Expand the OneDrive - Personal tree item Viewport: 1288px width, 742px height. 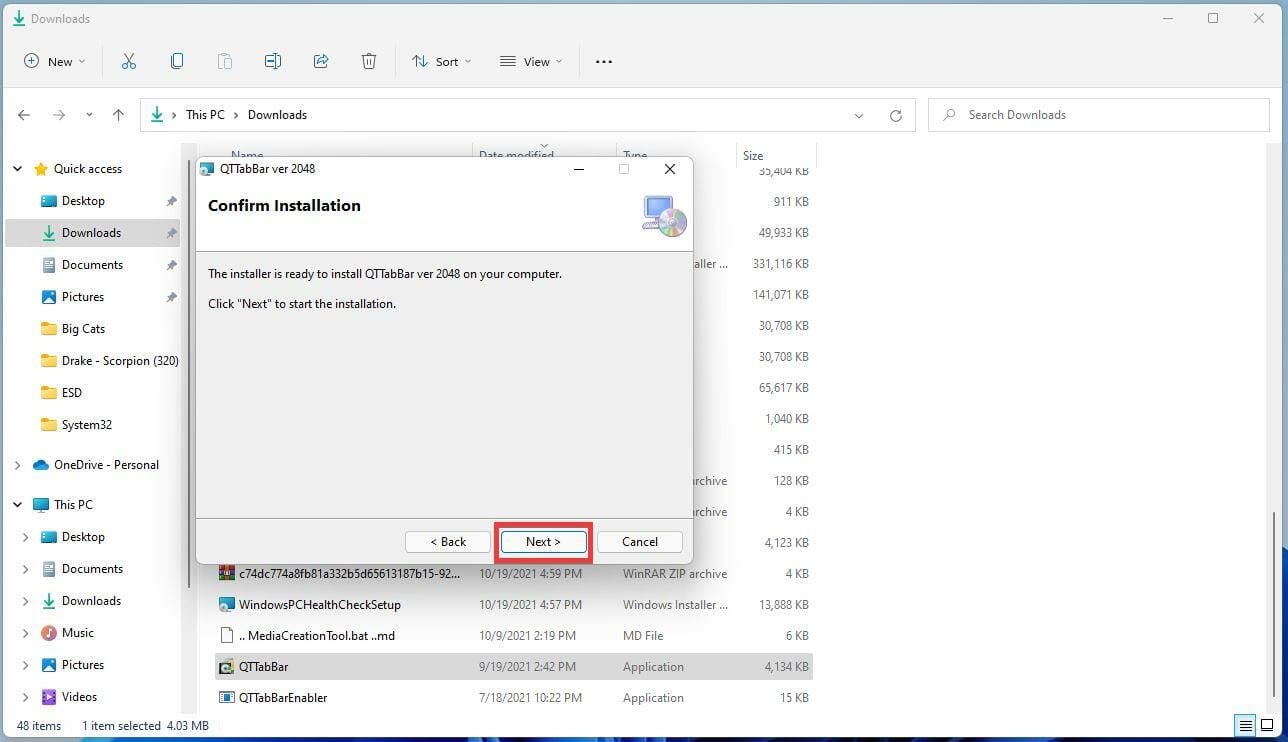point(17,464)
